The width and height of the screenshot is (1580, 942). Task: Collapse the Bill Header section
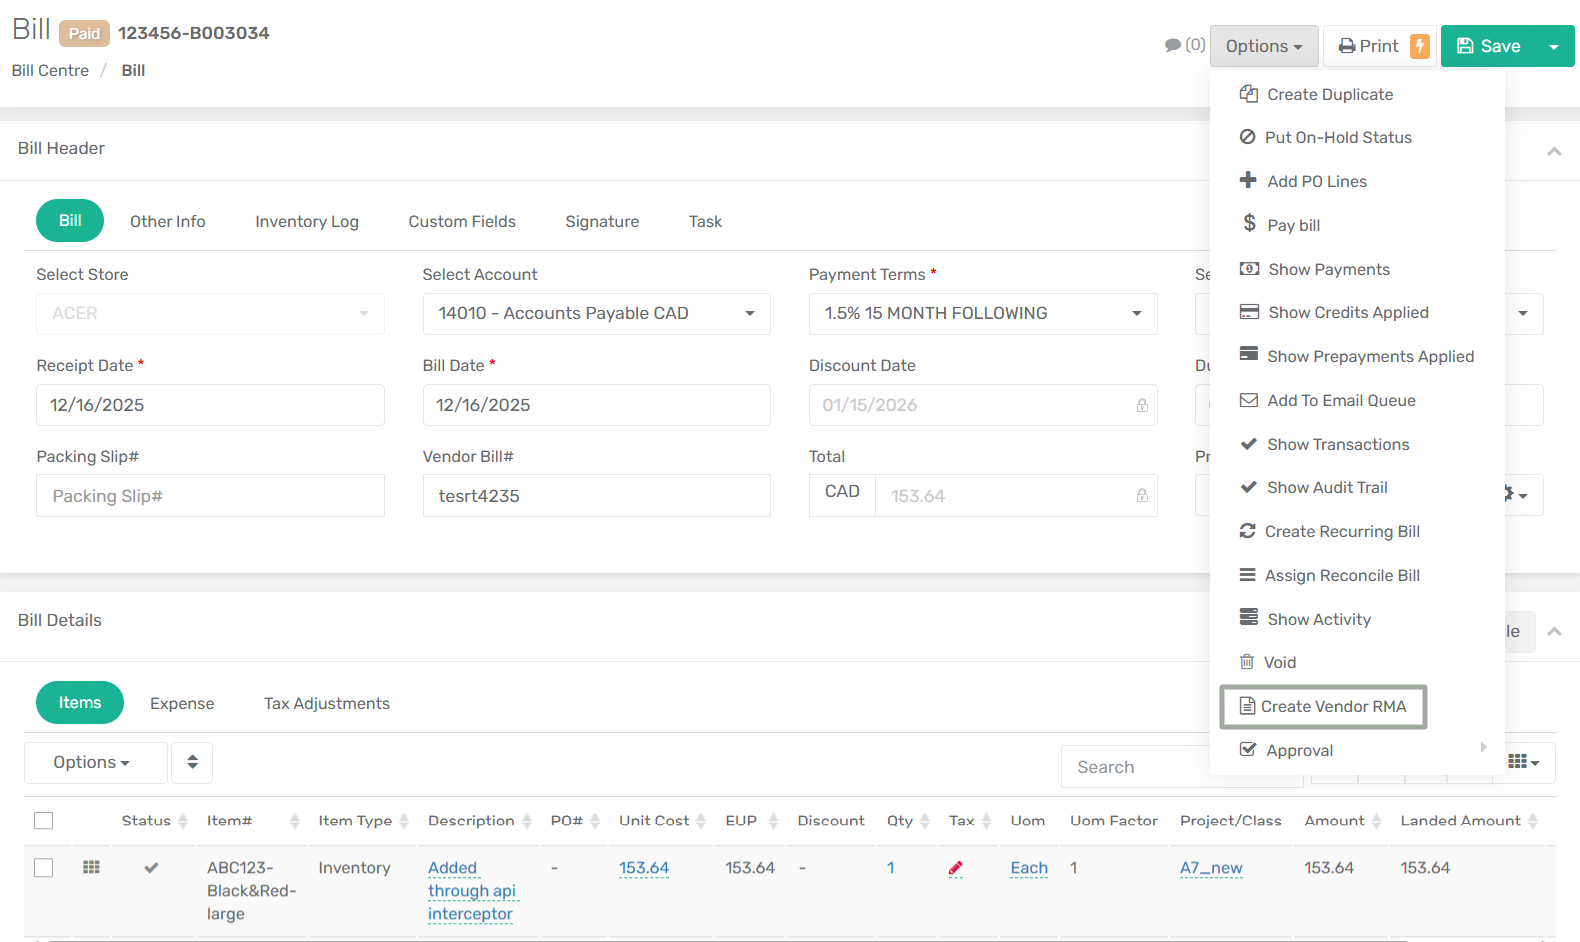coord(1554,152)
